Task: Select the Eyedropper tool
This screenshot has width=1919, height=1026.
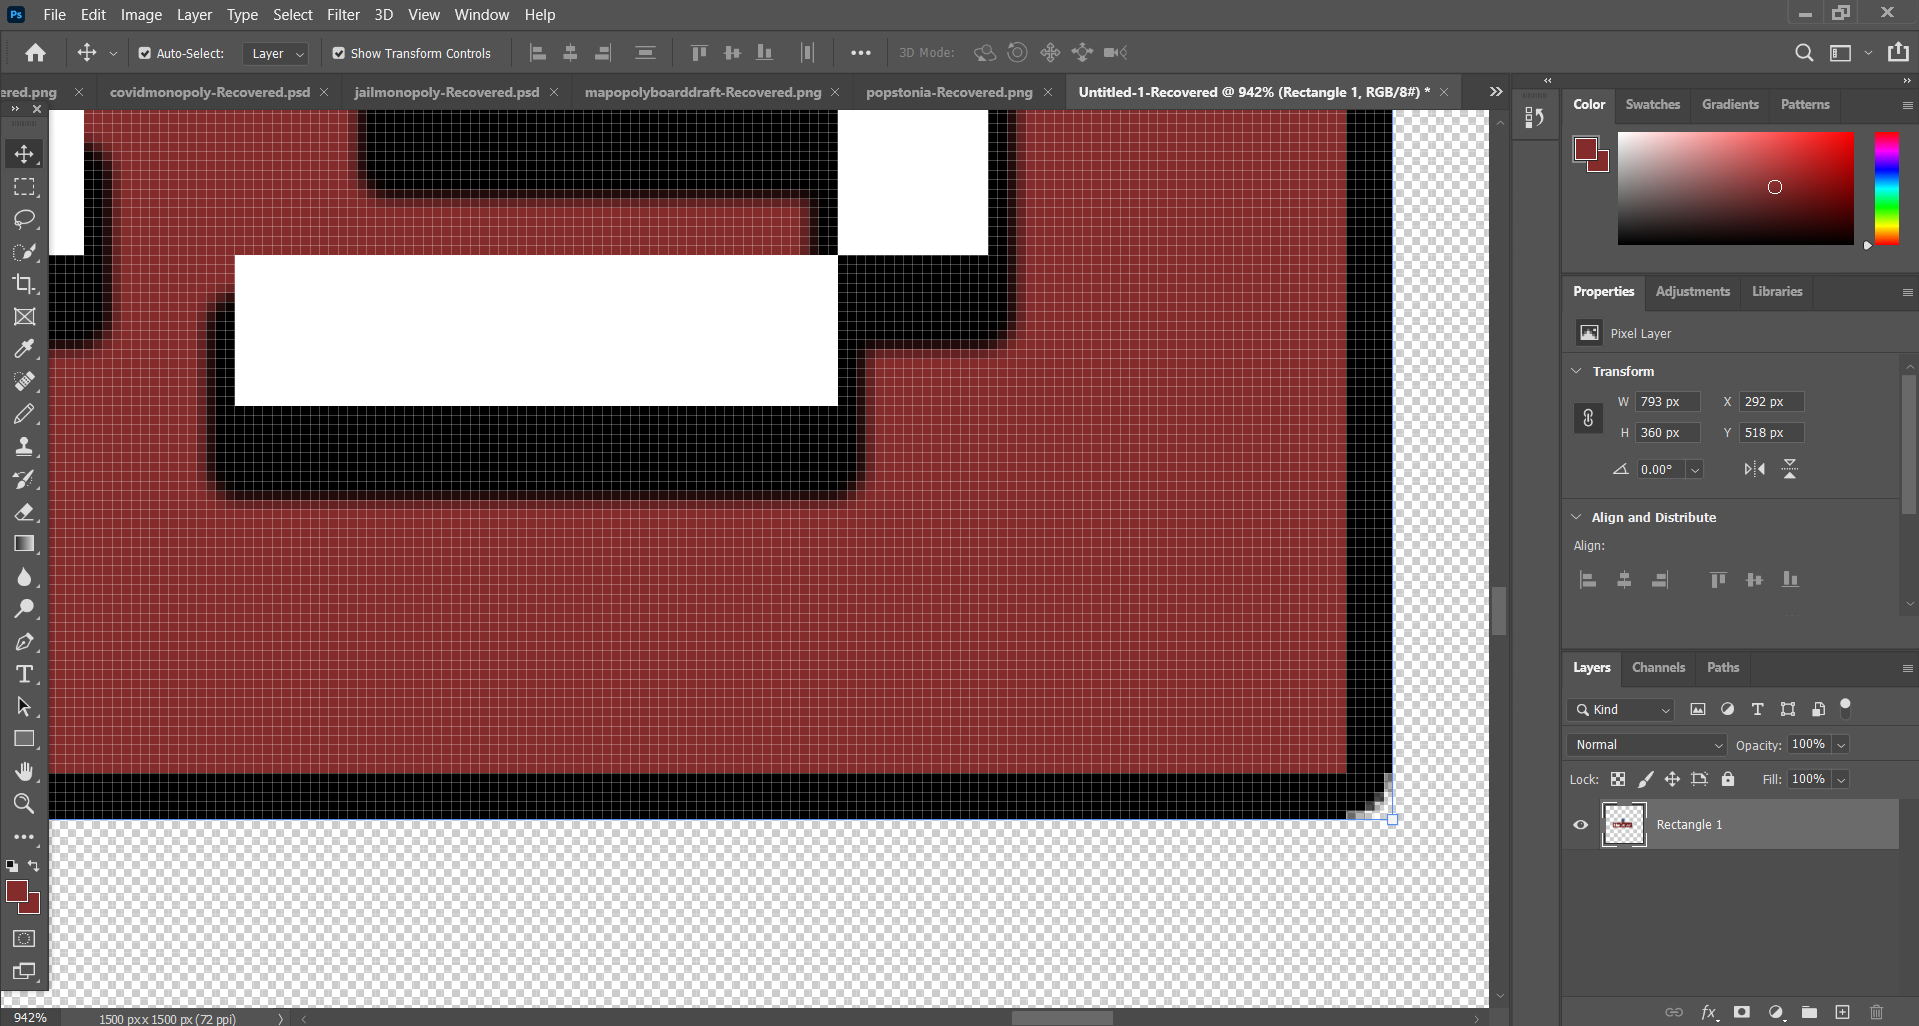Action: pyautogui.click(x=24, y=348)
